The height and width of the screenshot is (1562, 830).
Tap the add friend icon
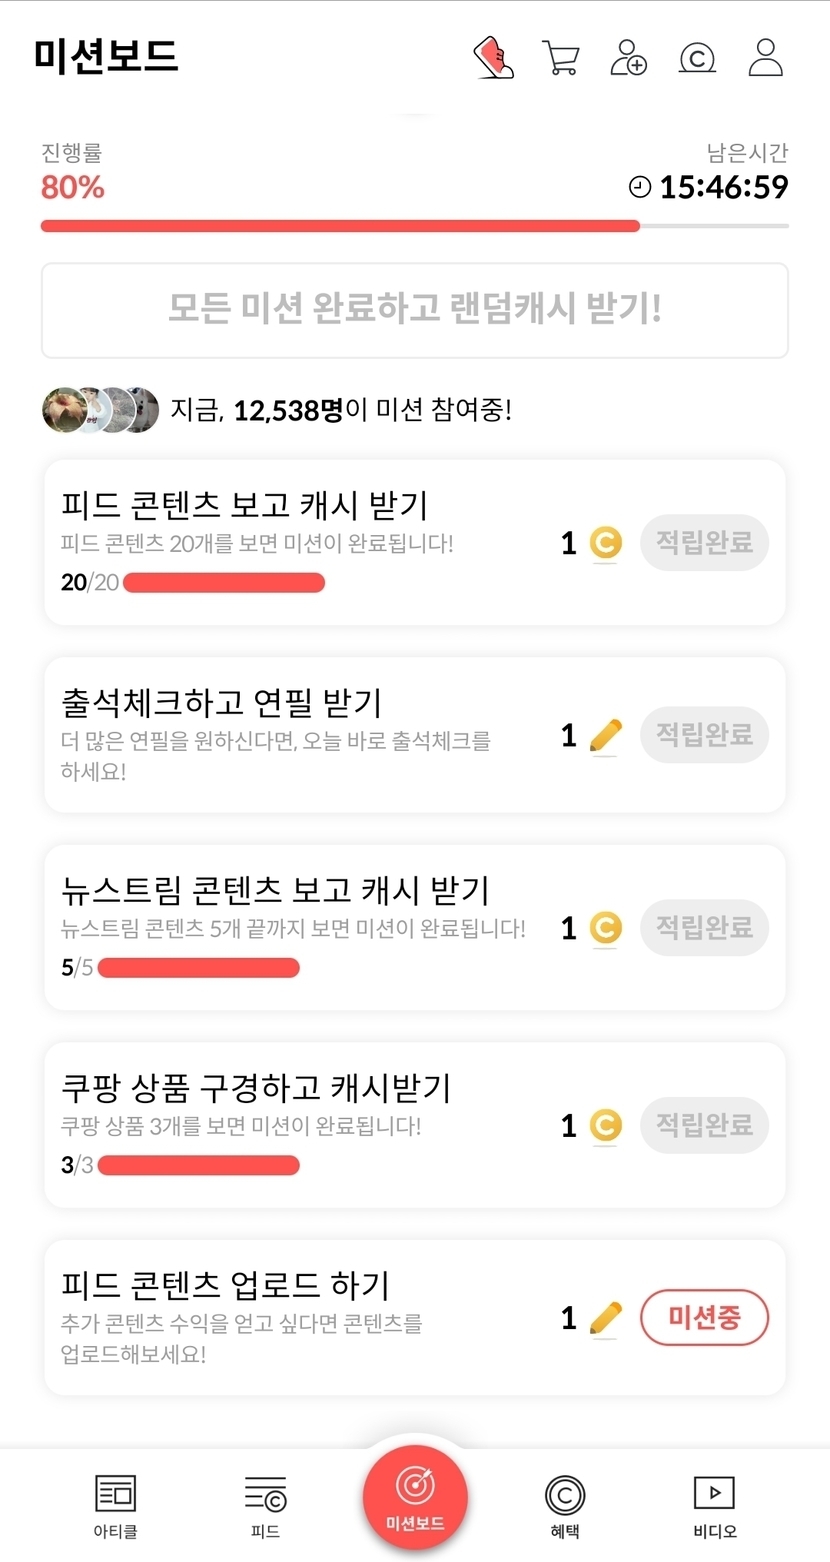pos(629,57)
